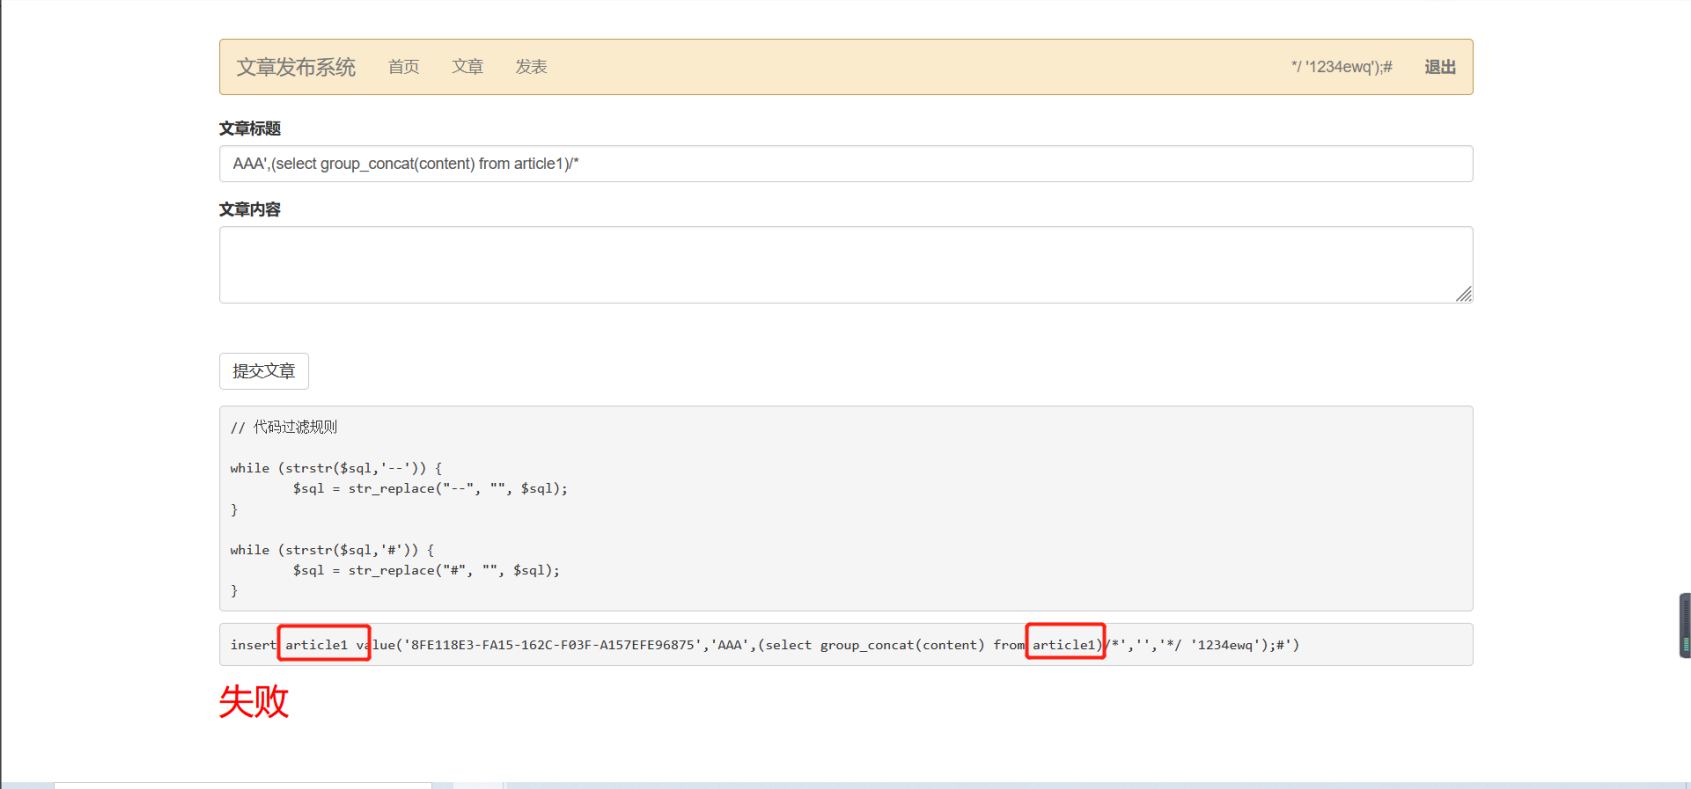This screenshot has width=1691, height=789.
Task: Click the username */ '1234ewq');# in the navbar
Action: 1341,67
